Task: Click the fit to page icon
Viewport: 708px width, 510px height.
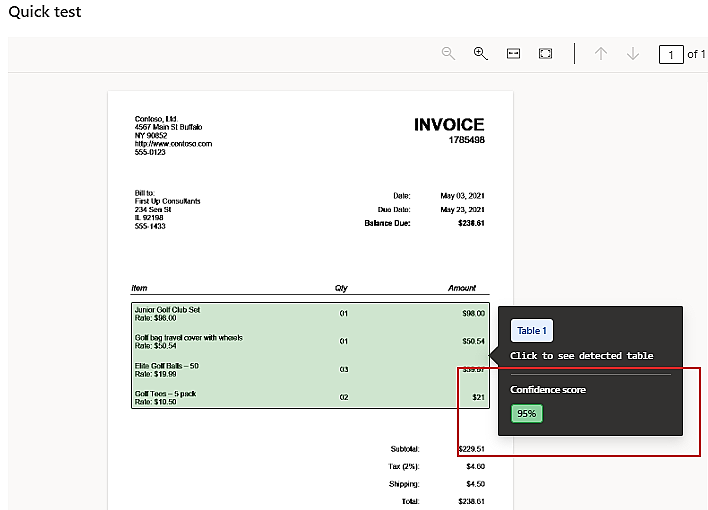Action: click(545, 54)
